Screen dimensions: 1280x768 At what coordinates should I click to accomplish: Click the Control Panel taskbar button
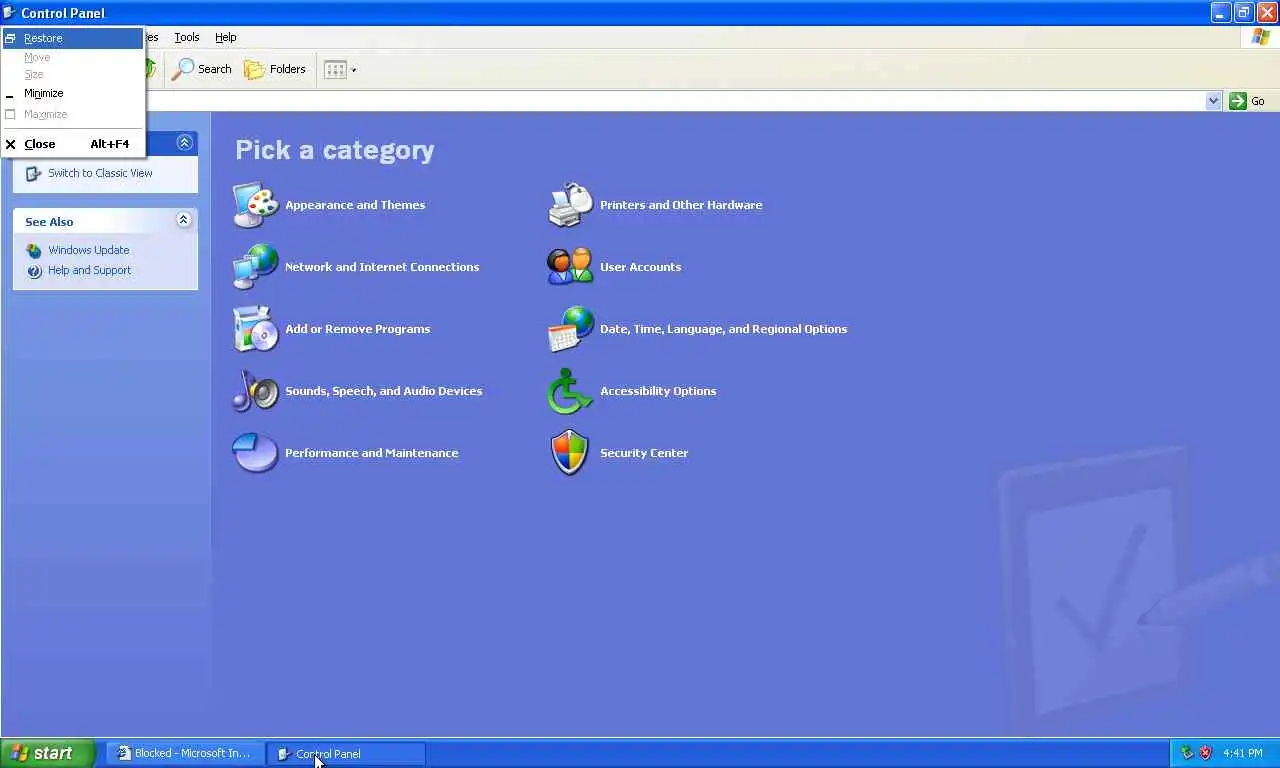[x=346, y=753]
